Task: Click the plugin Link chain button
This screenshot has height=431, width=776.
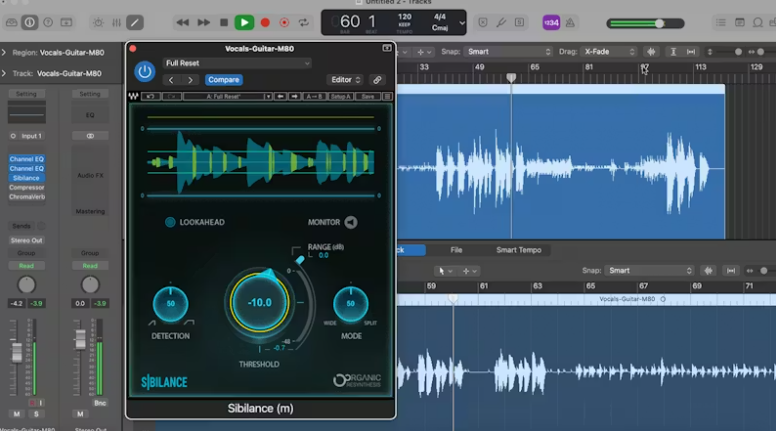Action: [377, 80]
